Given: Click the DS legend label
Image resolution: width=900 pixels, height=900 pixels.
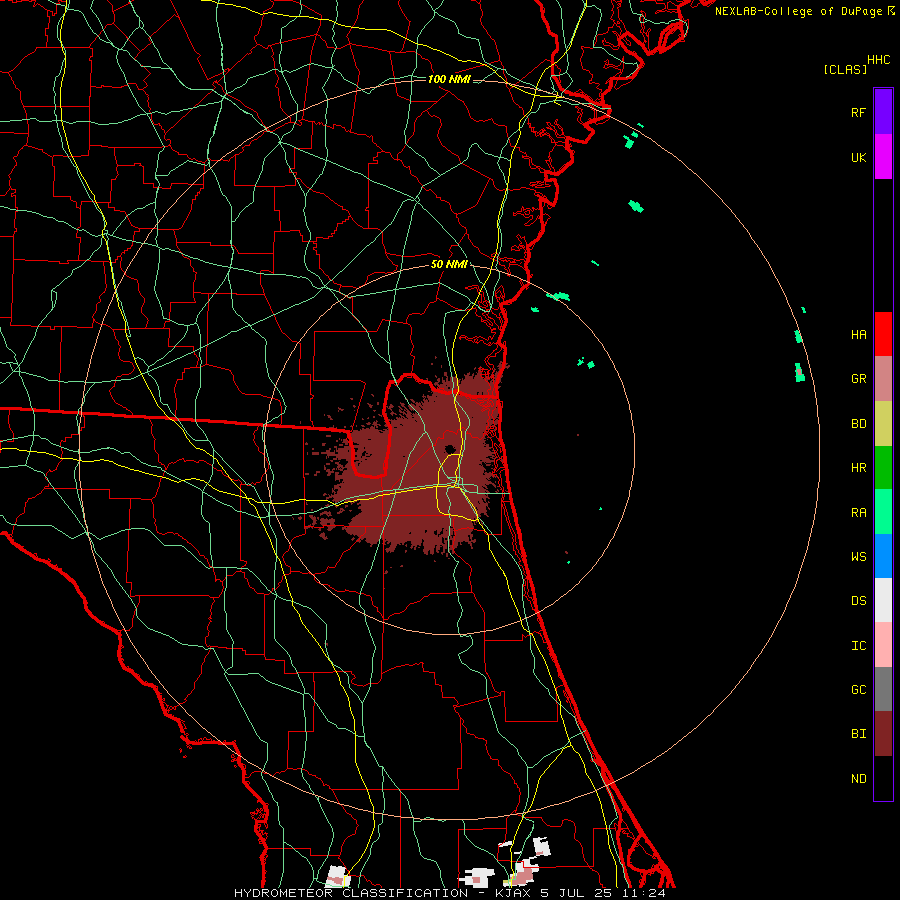Looking at the screenshot, I should pos(858,601).
